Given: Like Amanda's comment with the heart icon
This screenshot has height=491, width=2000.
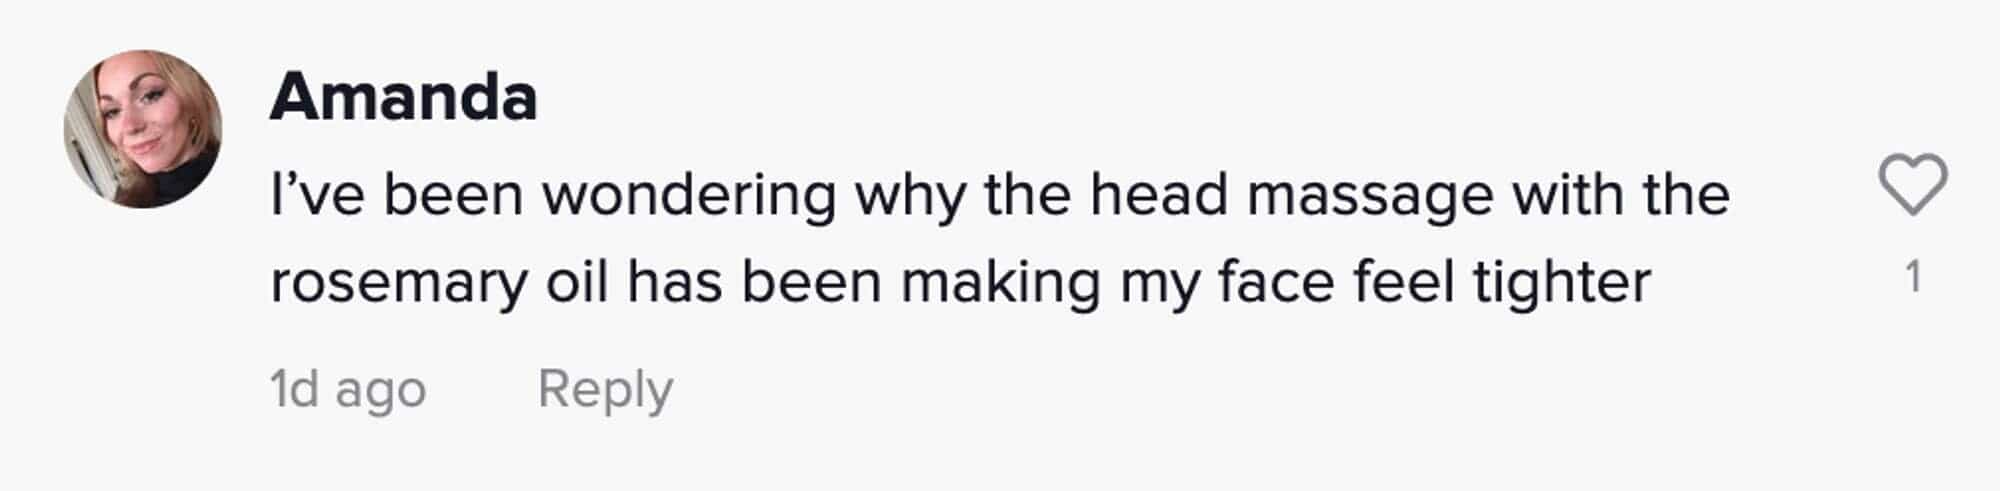Looking at the screenshot, I should tap(1912, 185).
